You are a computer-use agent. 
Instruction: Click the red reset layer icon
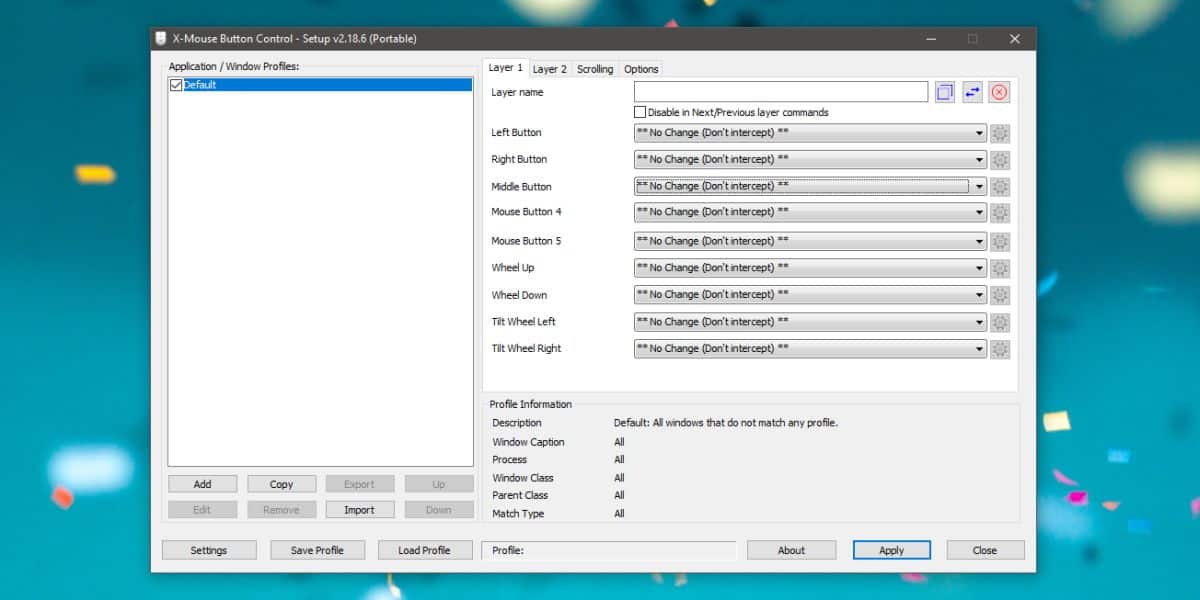click(999, 93)
